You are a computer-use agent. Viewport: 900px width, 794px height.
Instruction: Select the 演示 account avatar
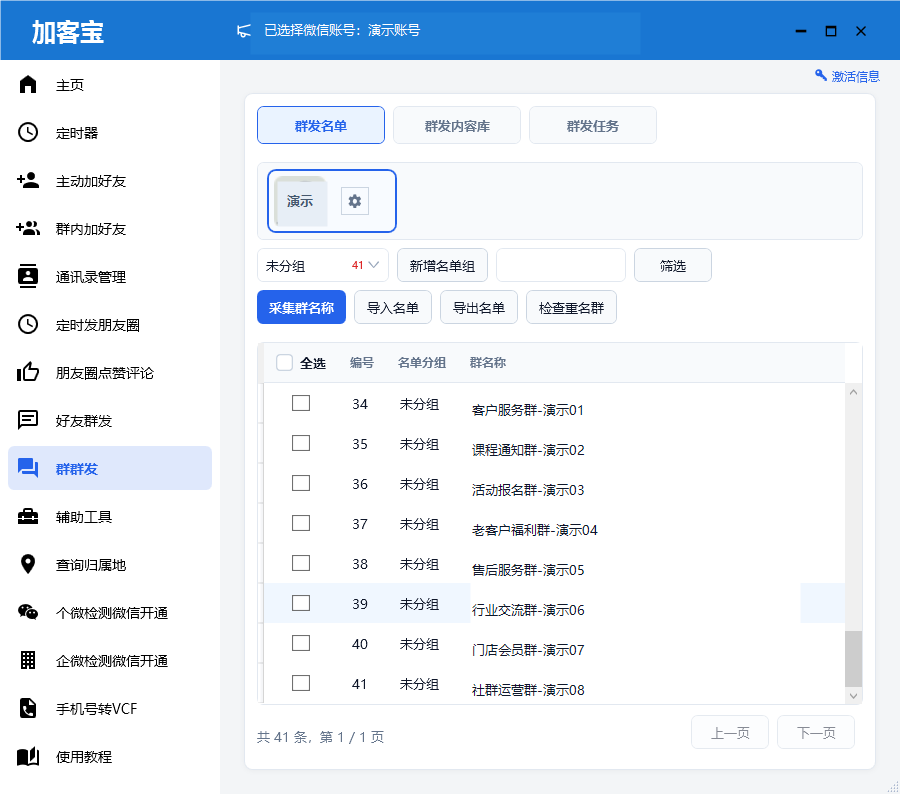300,201
